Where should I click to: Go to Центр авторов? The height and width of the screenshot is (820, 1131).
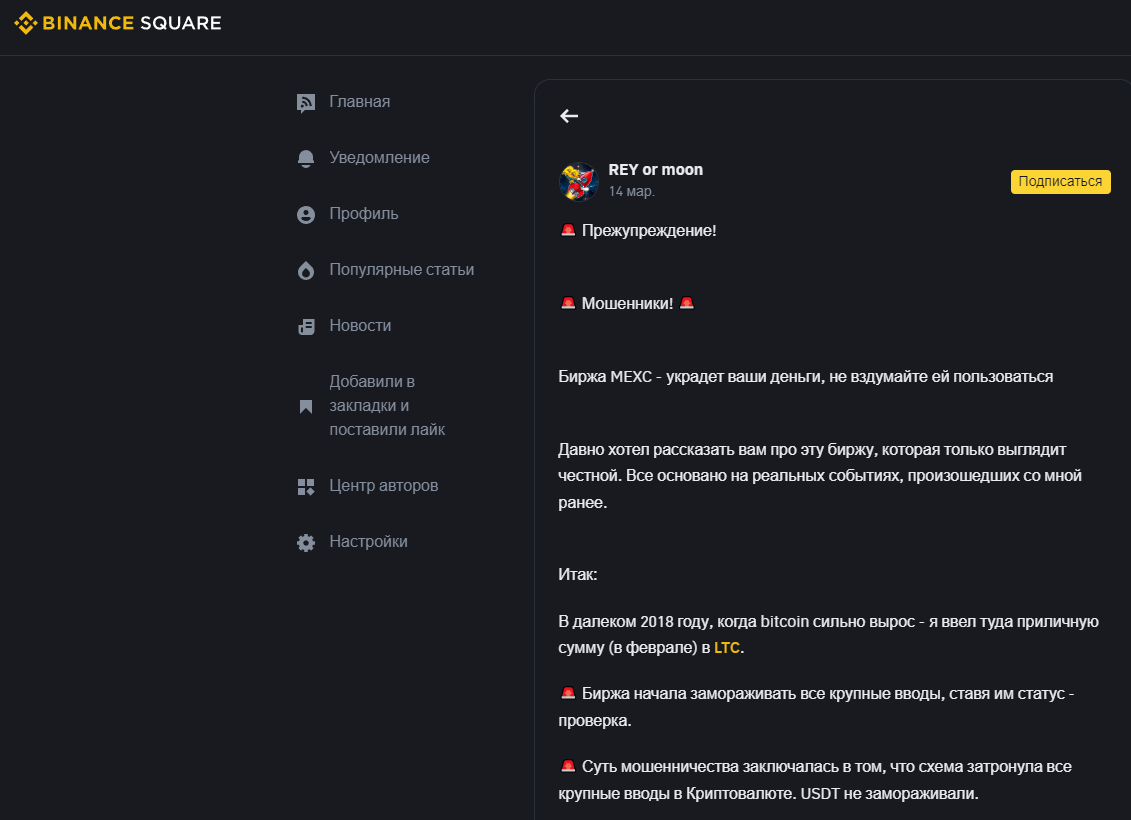[x=383, y=486]
